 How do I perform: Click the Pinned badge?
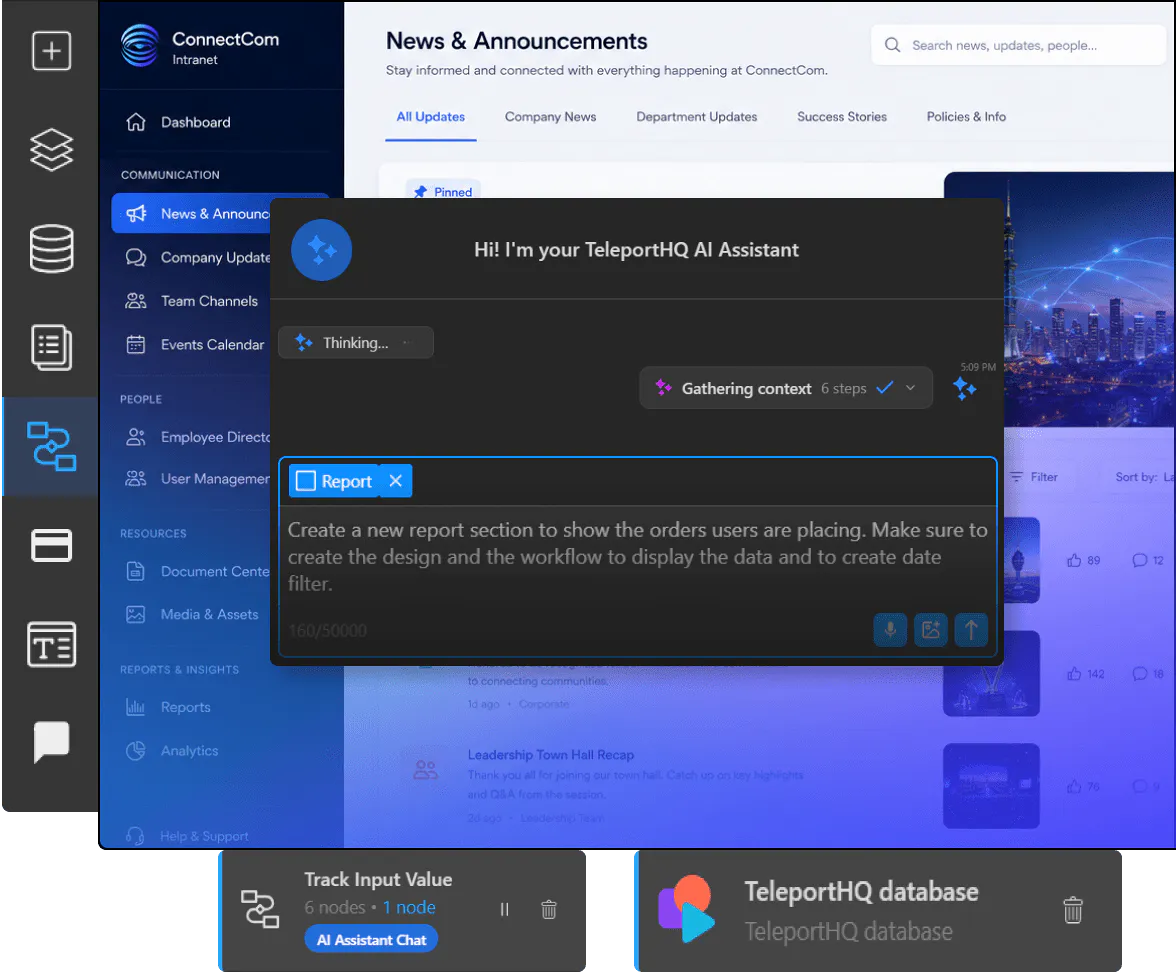[x=443, y=192]
